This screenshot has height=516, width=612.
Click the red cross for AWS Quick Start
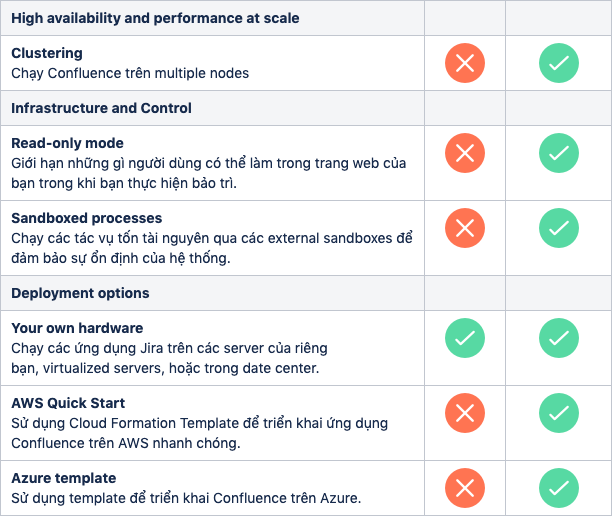[x=465, y=413]
